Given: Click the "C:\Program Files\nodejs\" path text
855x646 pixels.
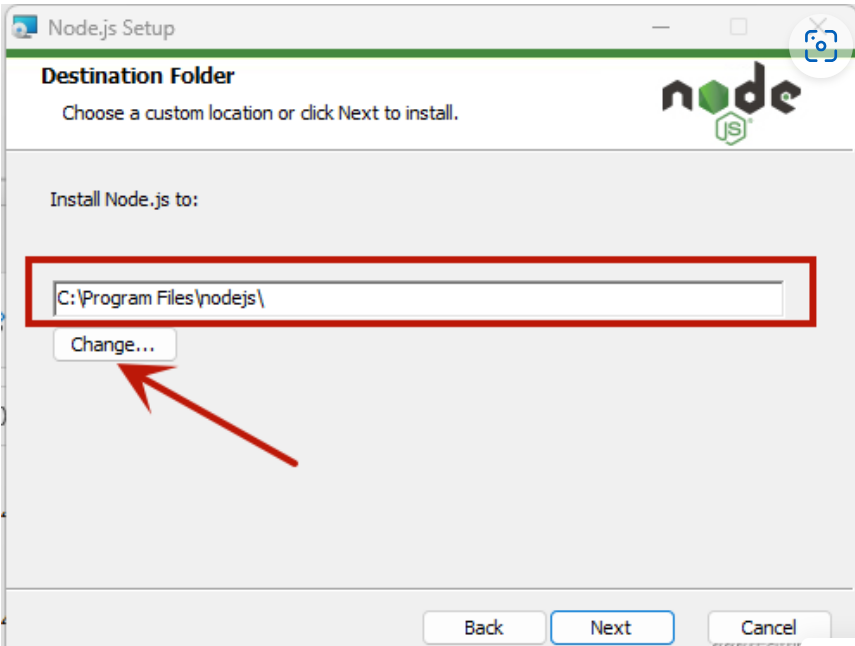Looking at the screenshot, I should click(160, 298).
